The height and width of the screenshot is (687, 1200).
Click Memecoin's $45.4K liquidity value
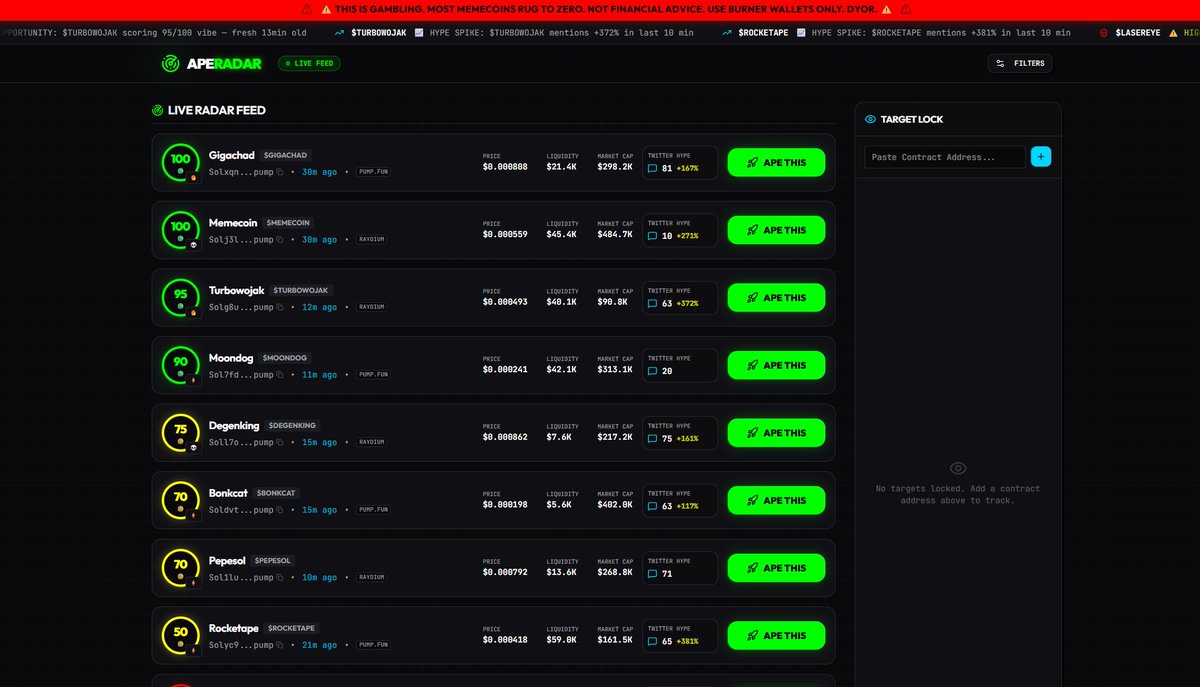pos(562,234)
